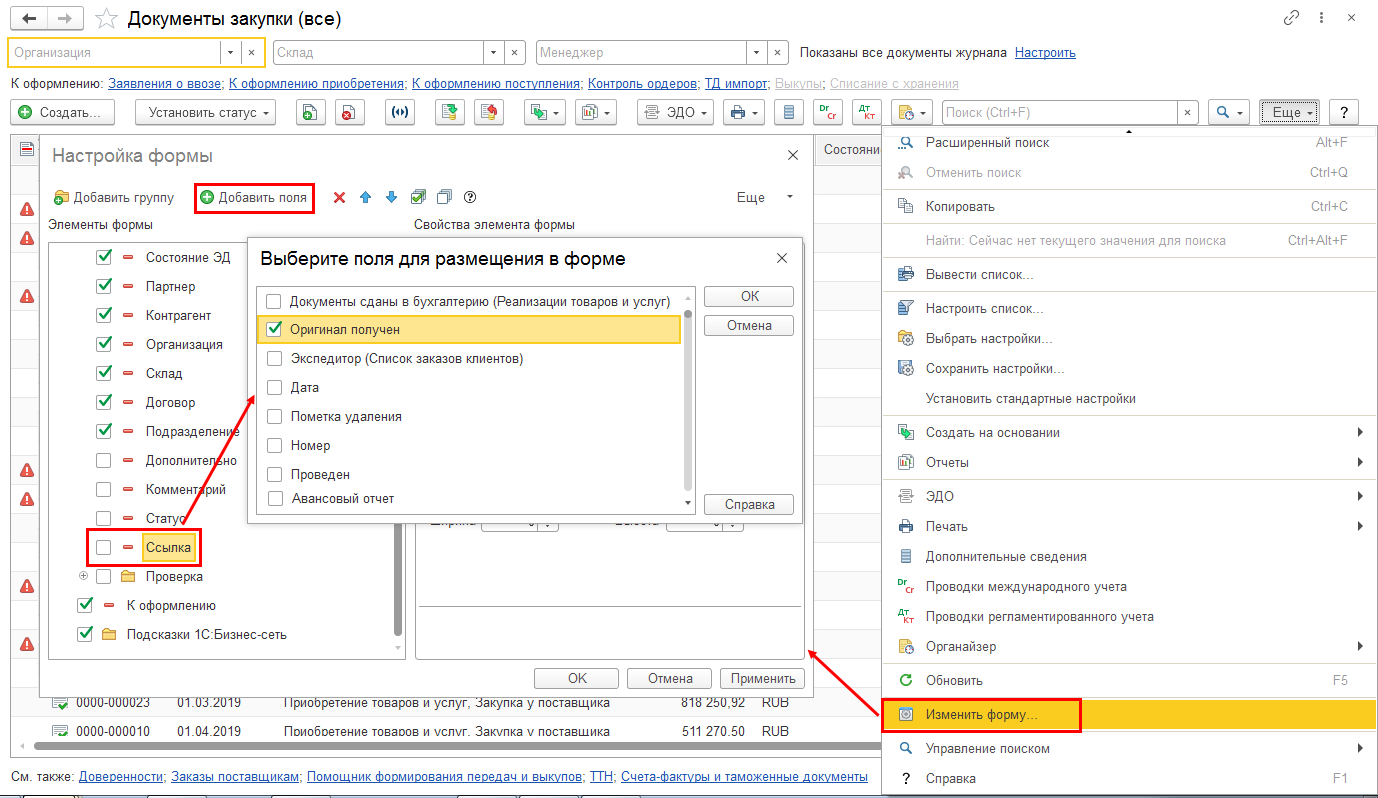Click the toolbar document icon with the green mark
The width and height of the screenshot is (1378, 798).
pos(310,113)
